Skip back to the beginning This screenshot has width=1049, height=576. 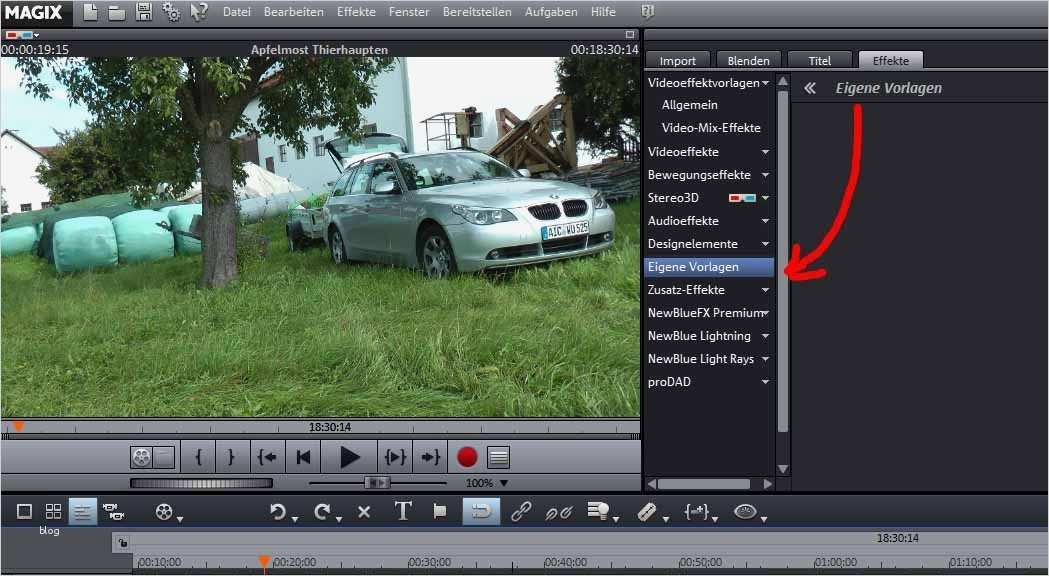[x=303, y=458]
